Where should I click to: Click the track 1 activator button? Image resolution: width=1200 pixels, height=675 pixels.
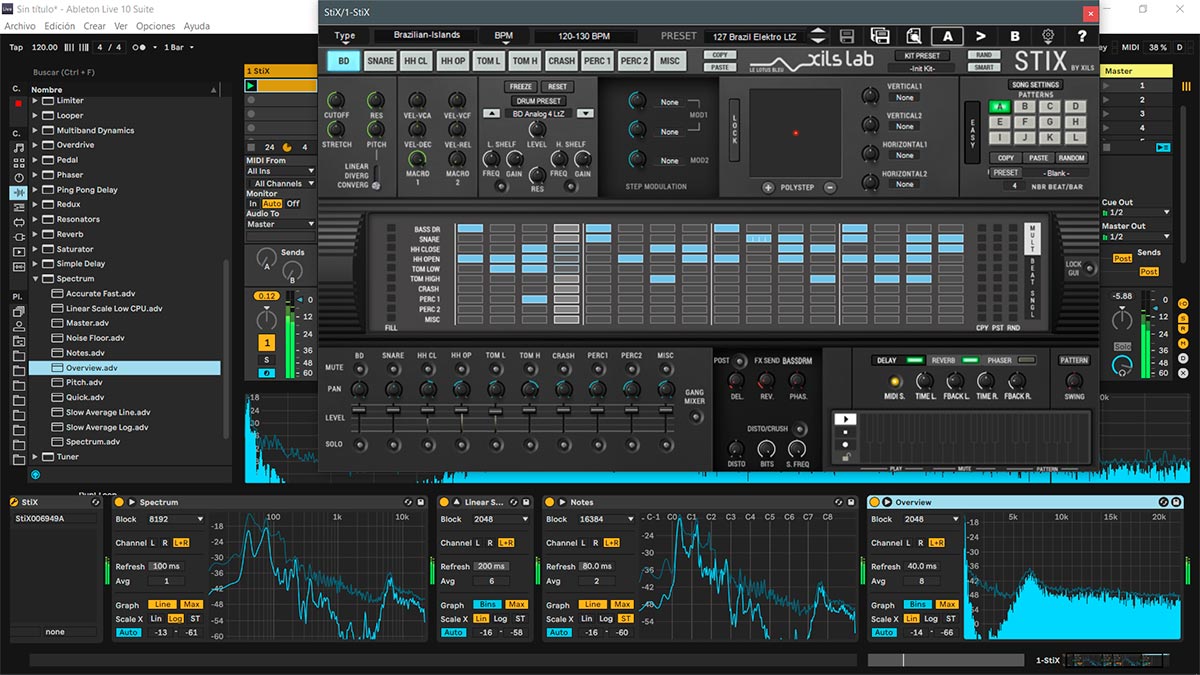point(266,344)
